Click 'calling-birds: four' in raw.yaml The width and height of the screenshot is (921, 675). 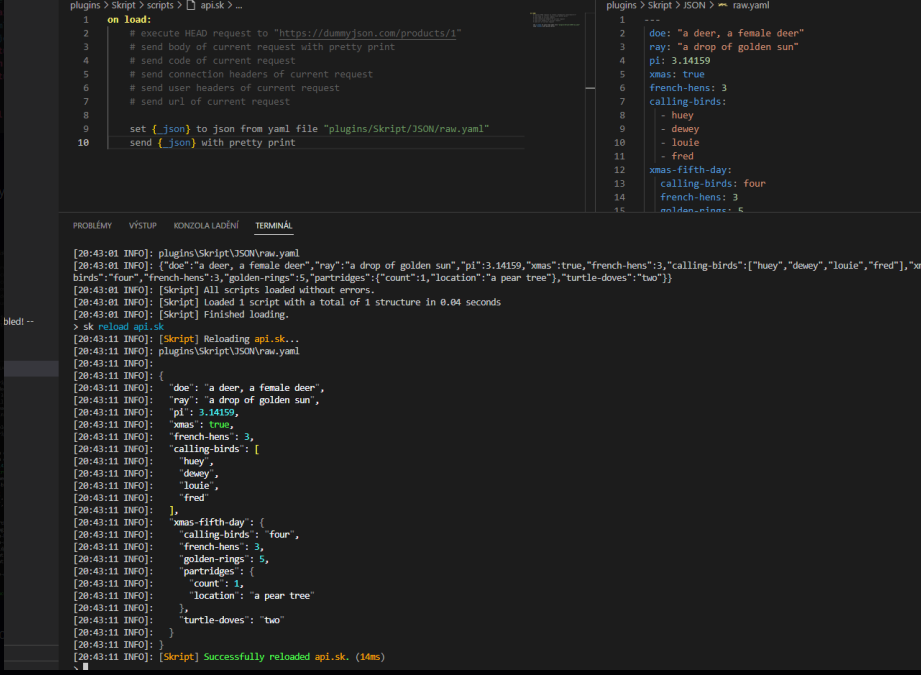pos(712,184)
